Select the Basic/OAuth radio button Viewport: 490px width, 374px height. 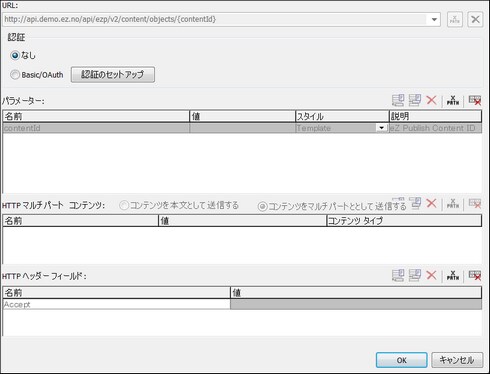pyautogui.click(x=15, y=75)
